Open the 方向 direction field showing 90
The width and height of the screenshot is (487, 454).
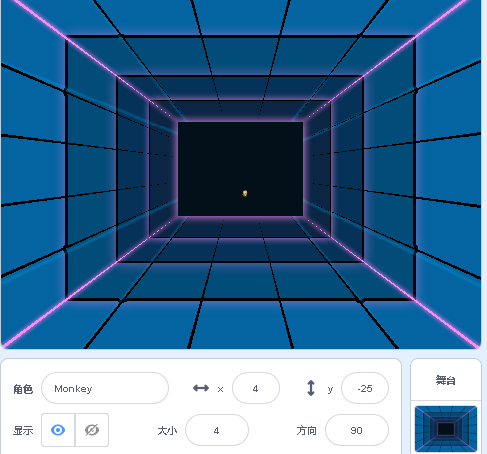click(357, 430)
